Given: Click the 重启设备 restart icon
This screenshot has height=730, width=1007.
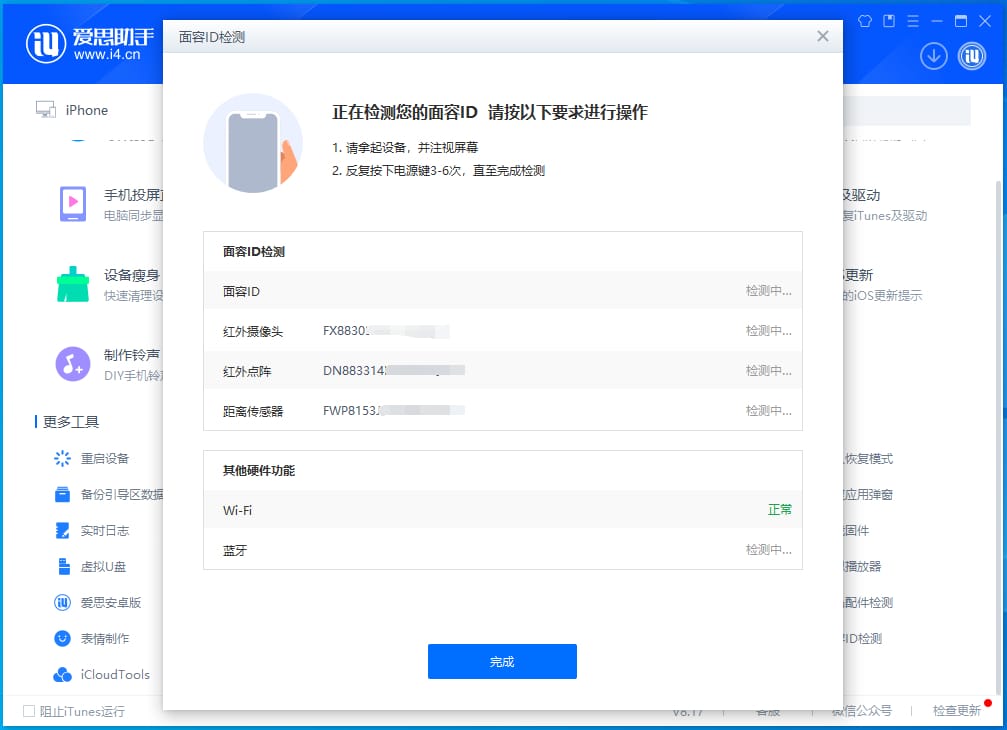Looking at the screenshot, I should coord(62,458).
